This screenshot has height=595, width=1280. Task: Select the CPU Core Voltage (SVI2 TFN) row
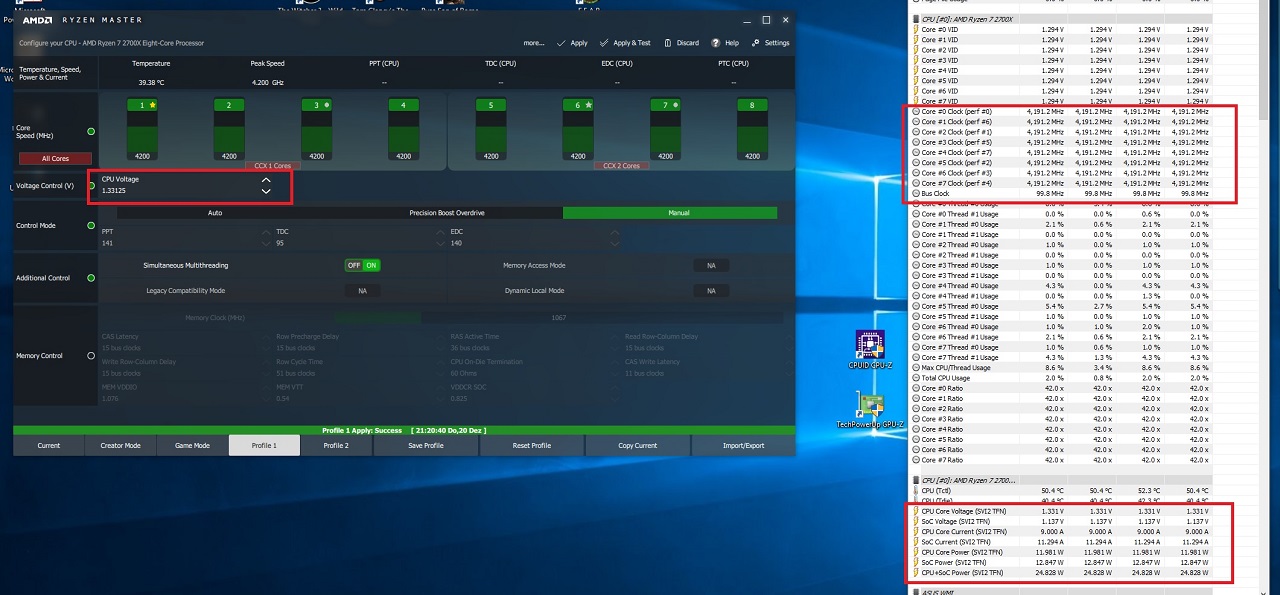point(1061,511)
